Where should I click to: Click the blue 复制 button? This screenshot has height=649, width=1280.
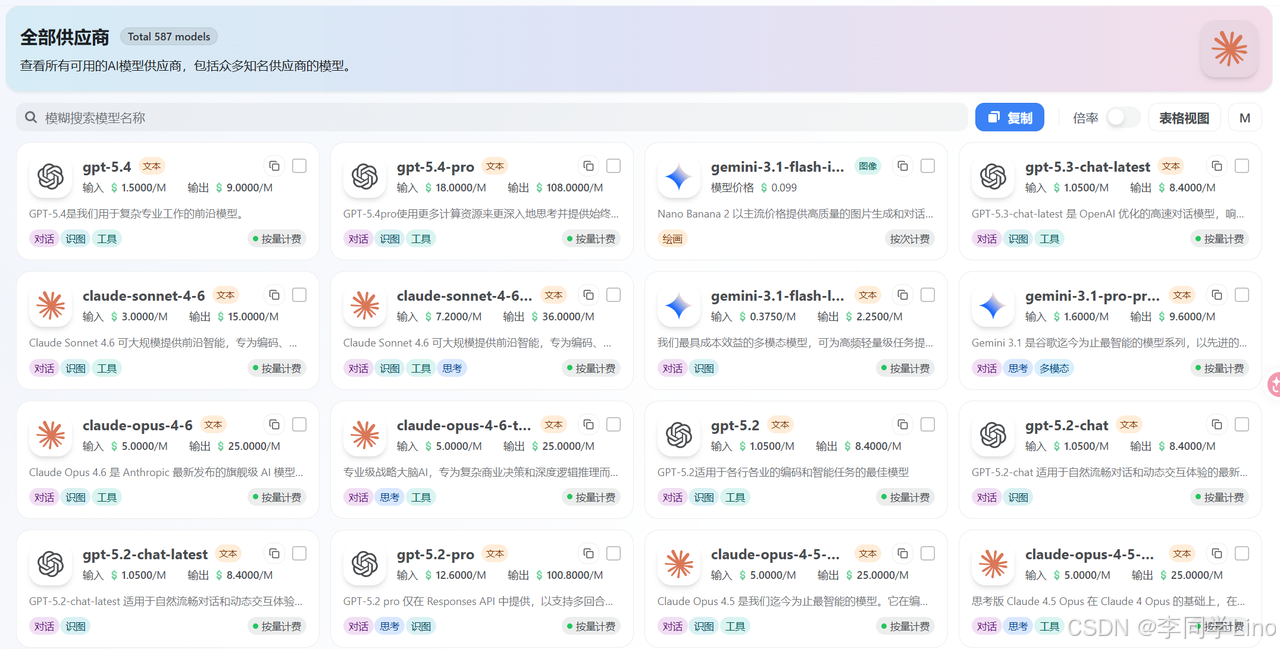coord(1010,117)
